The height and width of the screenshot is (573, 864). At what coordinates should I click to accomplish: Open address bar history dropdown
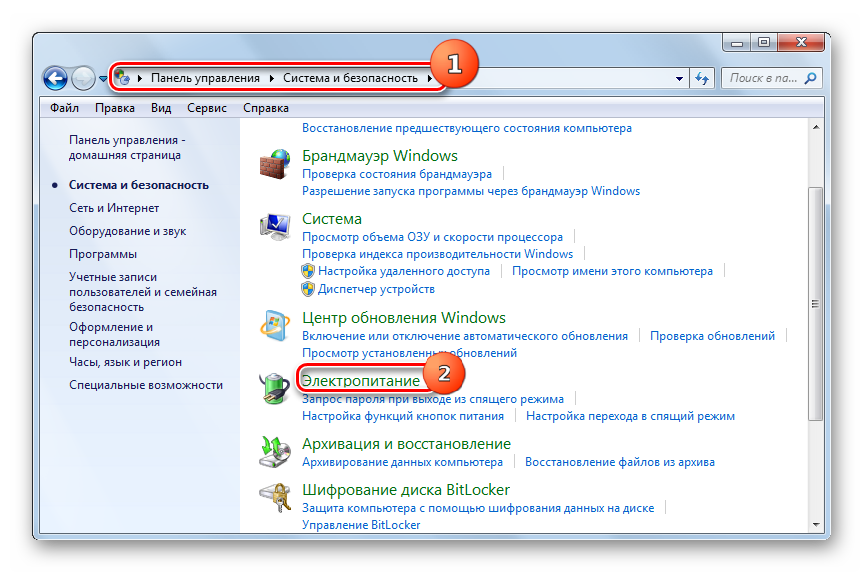point(679,79)
